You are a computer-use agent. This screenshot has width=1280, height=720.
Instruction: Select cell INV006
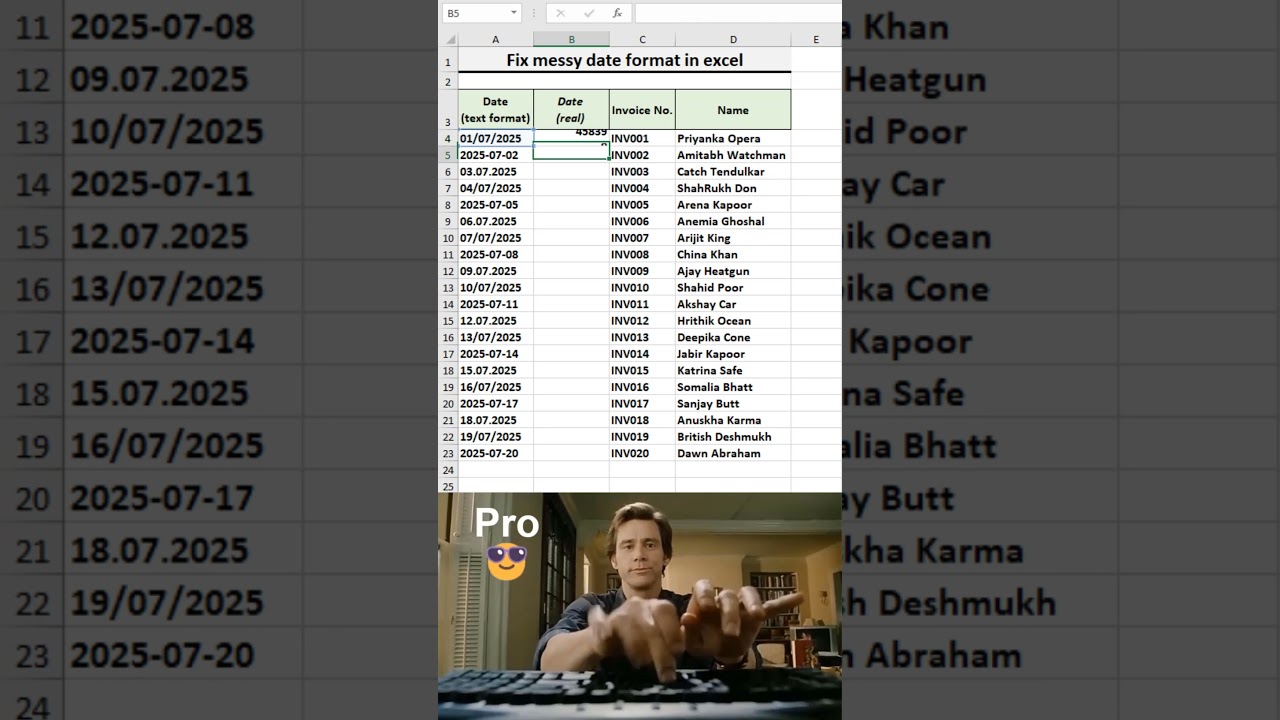point(642,221)
